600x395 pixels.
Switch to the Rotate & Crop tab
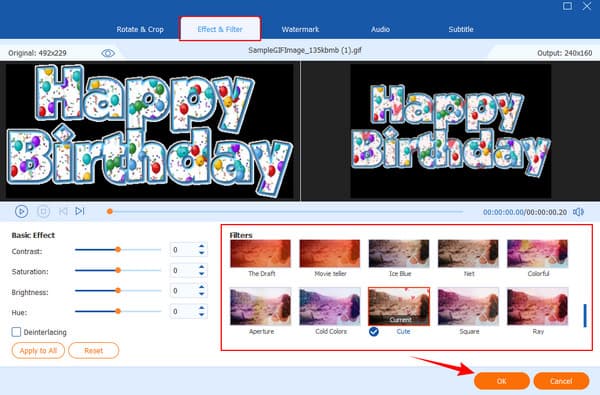pyautogui.click(x=140, y=29)
